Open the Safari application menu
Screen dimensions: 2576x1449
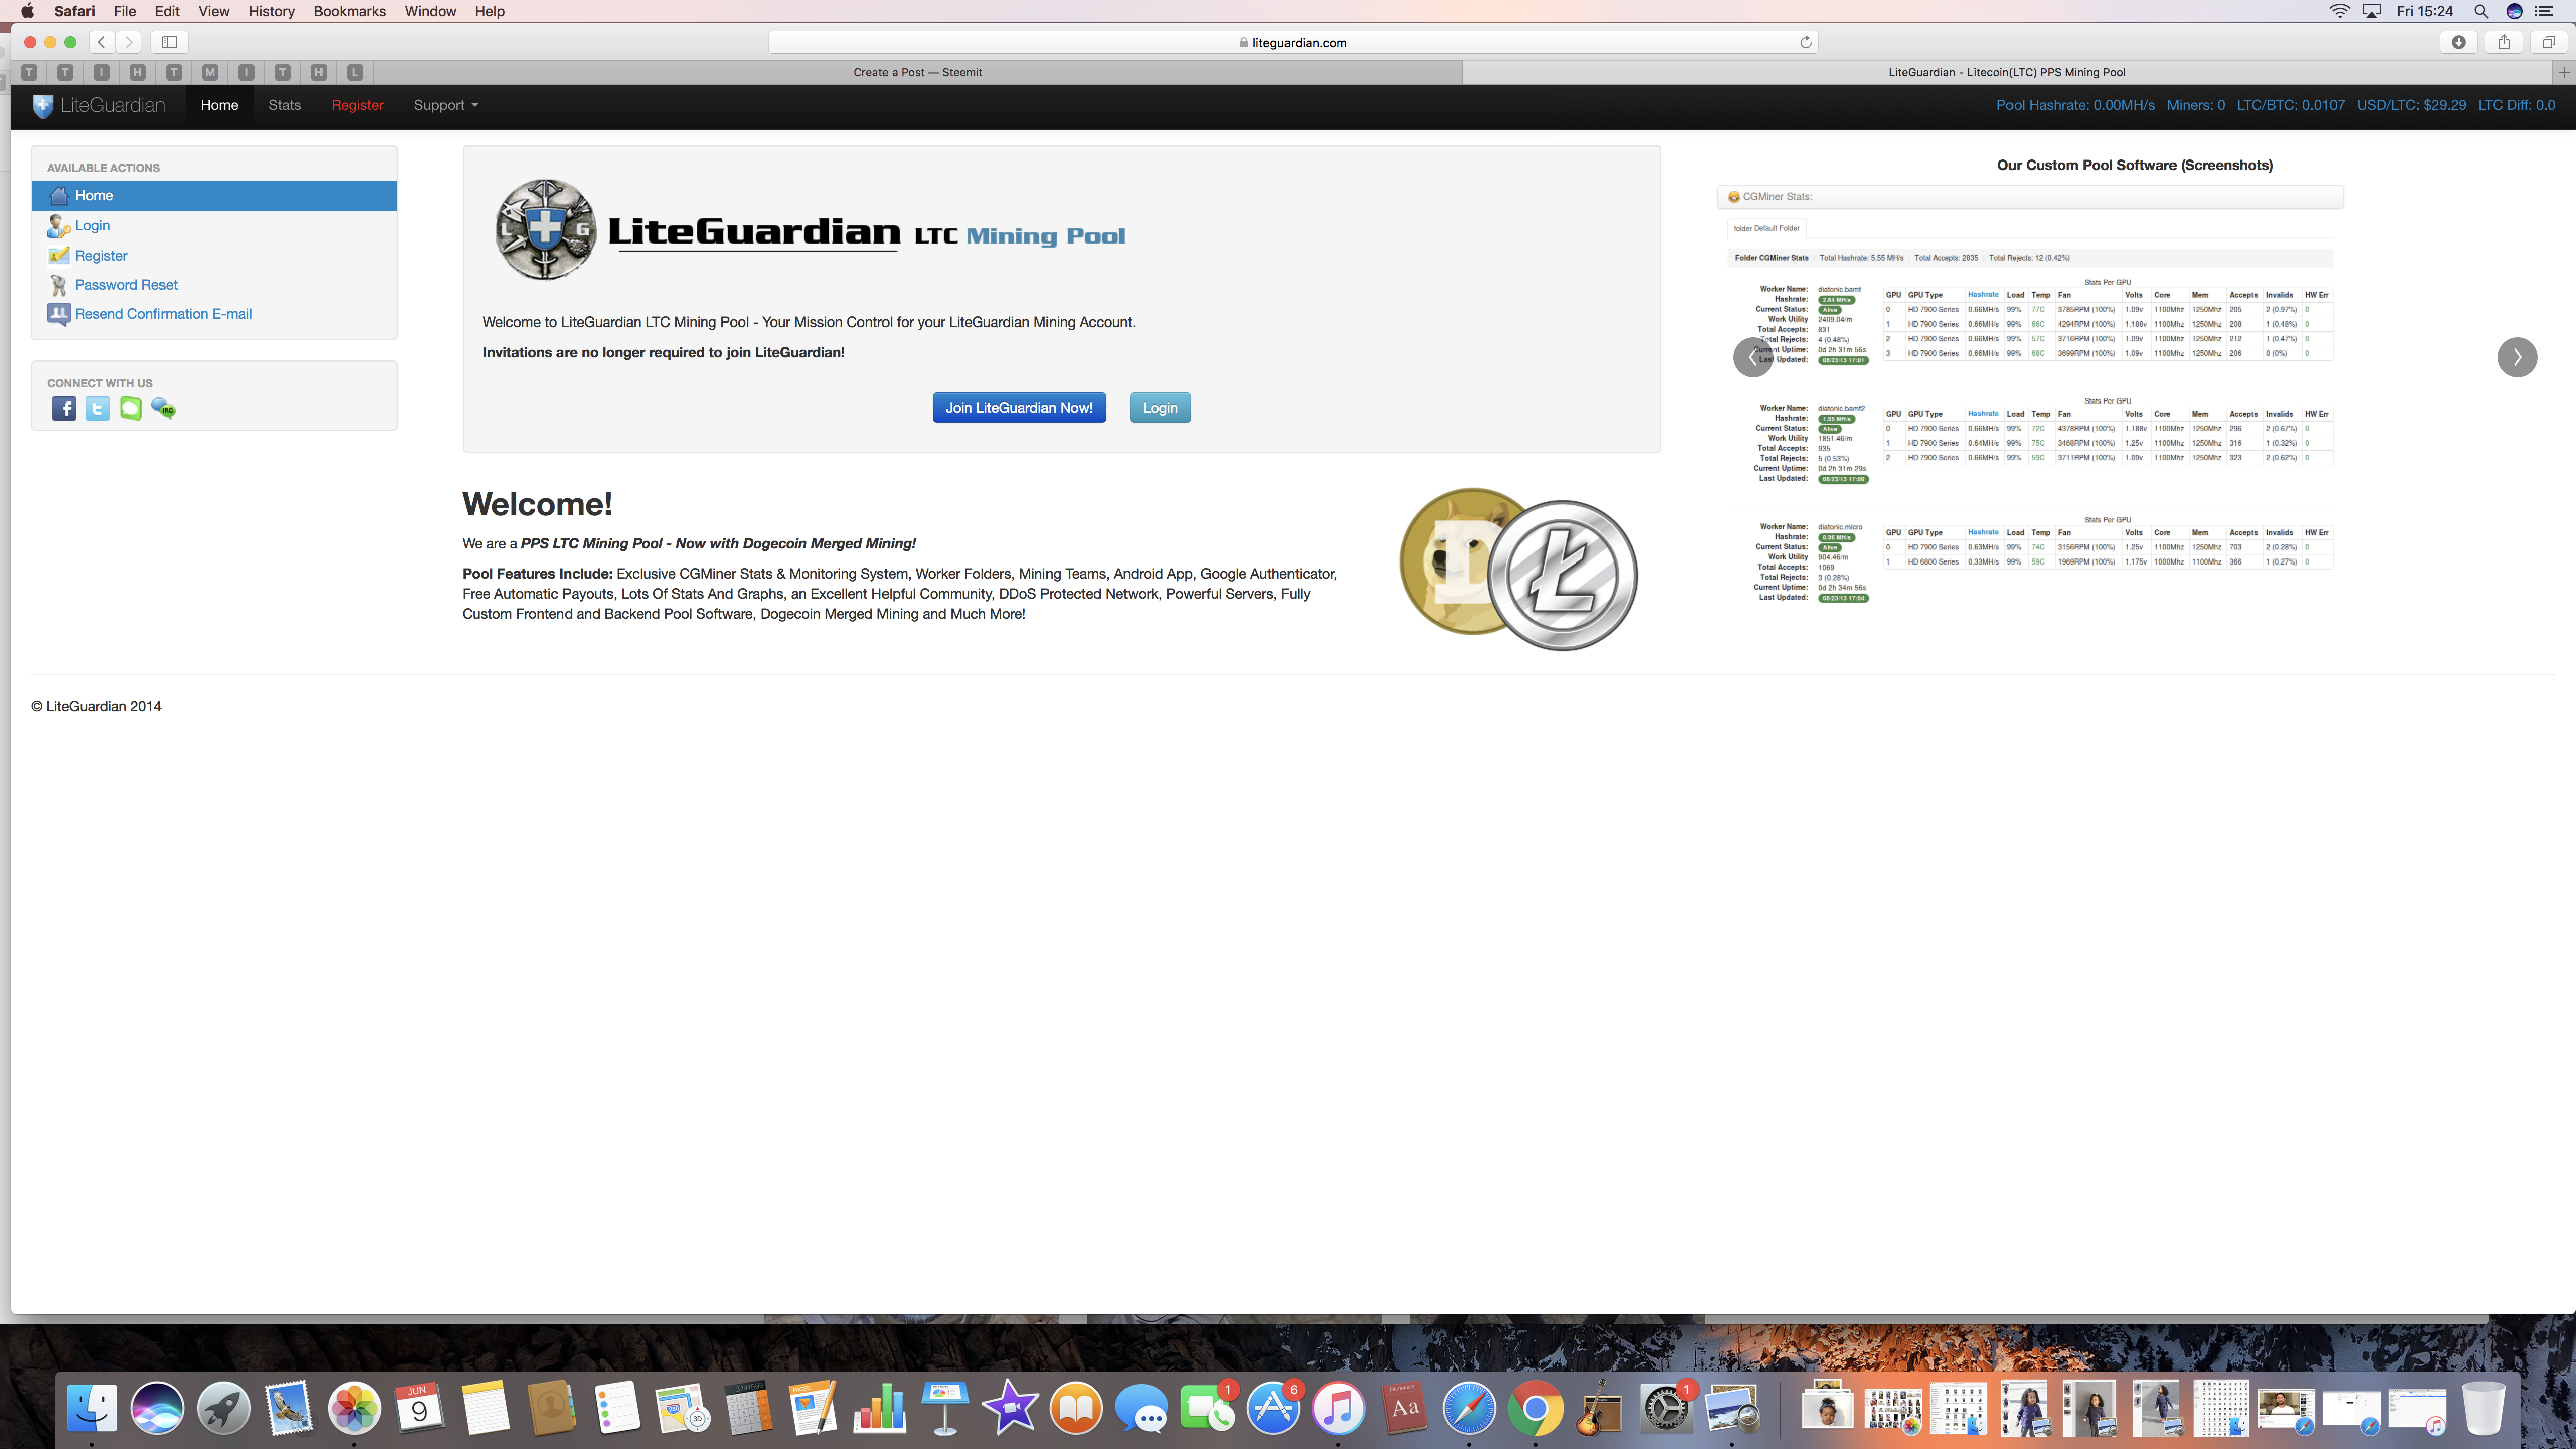point(75,11)
